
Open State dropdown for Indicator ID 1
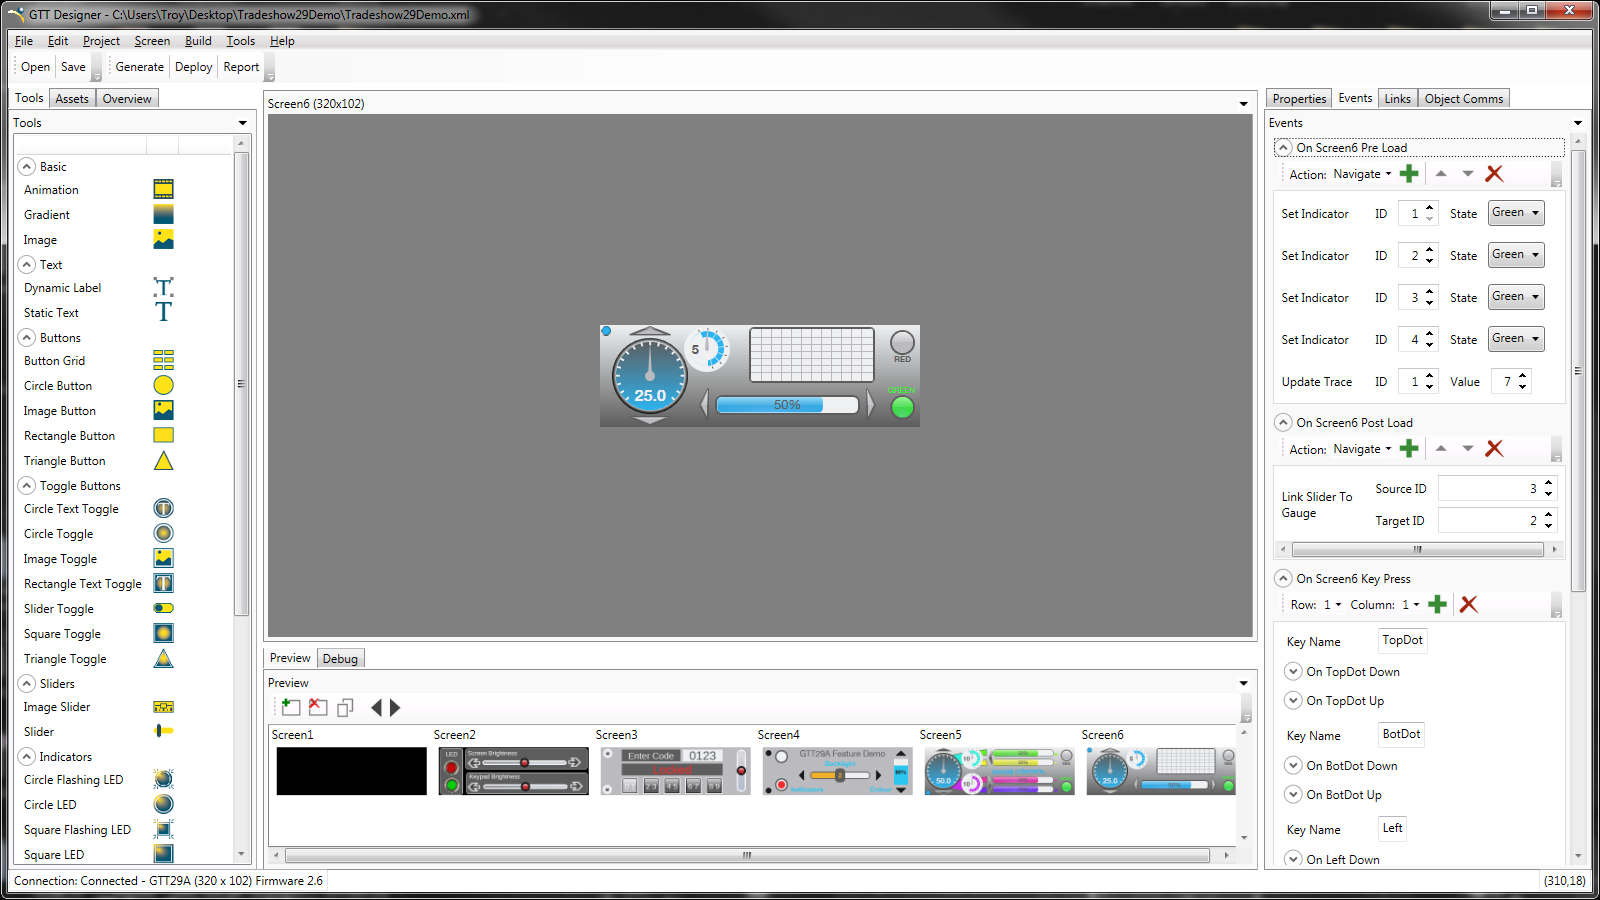(1516, 213)
